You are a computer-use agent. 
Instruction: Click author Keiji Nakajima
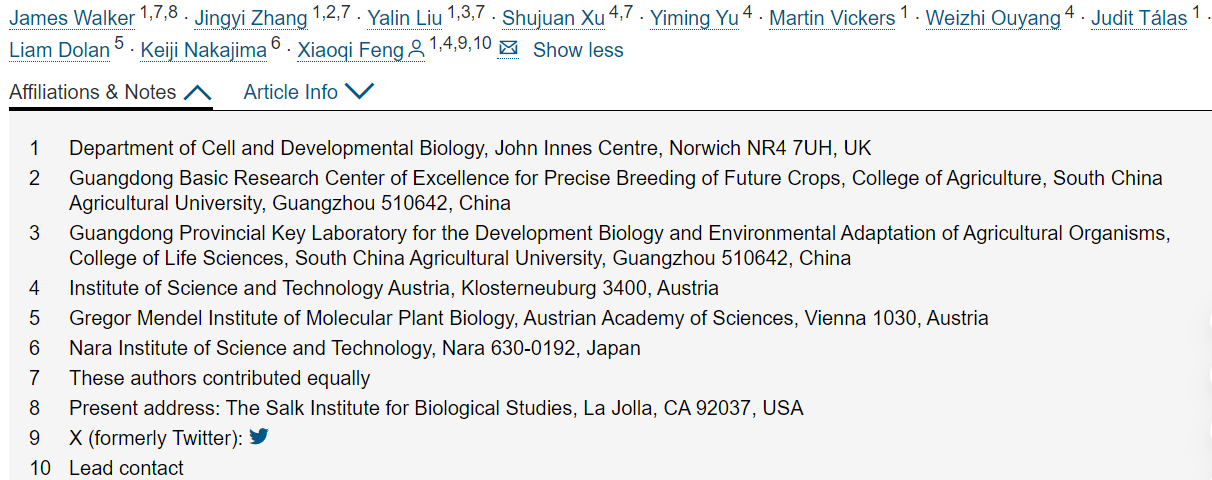(x=204, y=50)
